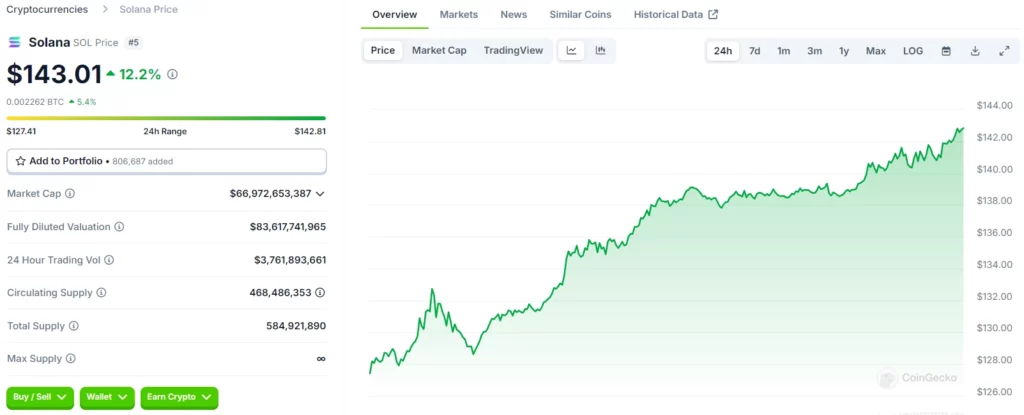Screen dimensions: 1024x415
Task: Click the Solana logo icon
Action: [14, 42]
